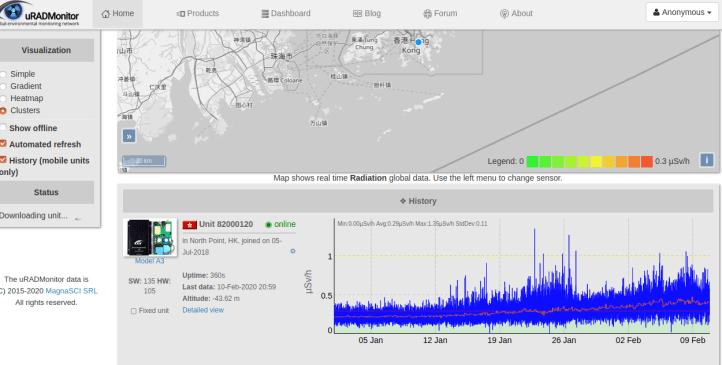Select the Gradient visualization option
Image resolution: width=722 pixels, height=365 pixels.
point(3,86)
